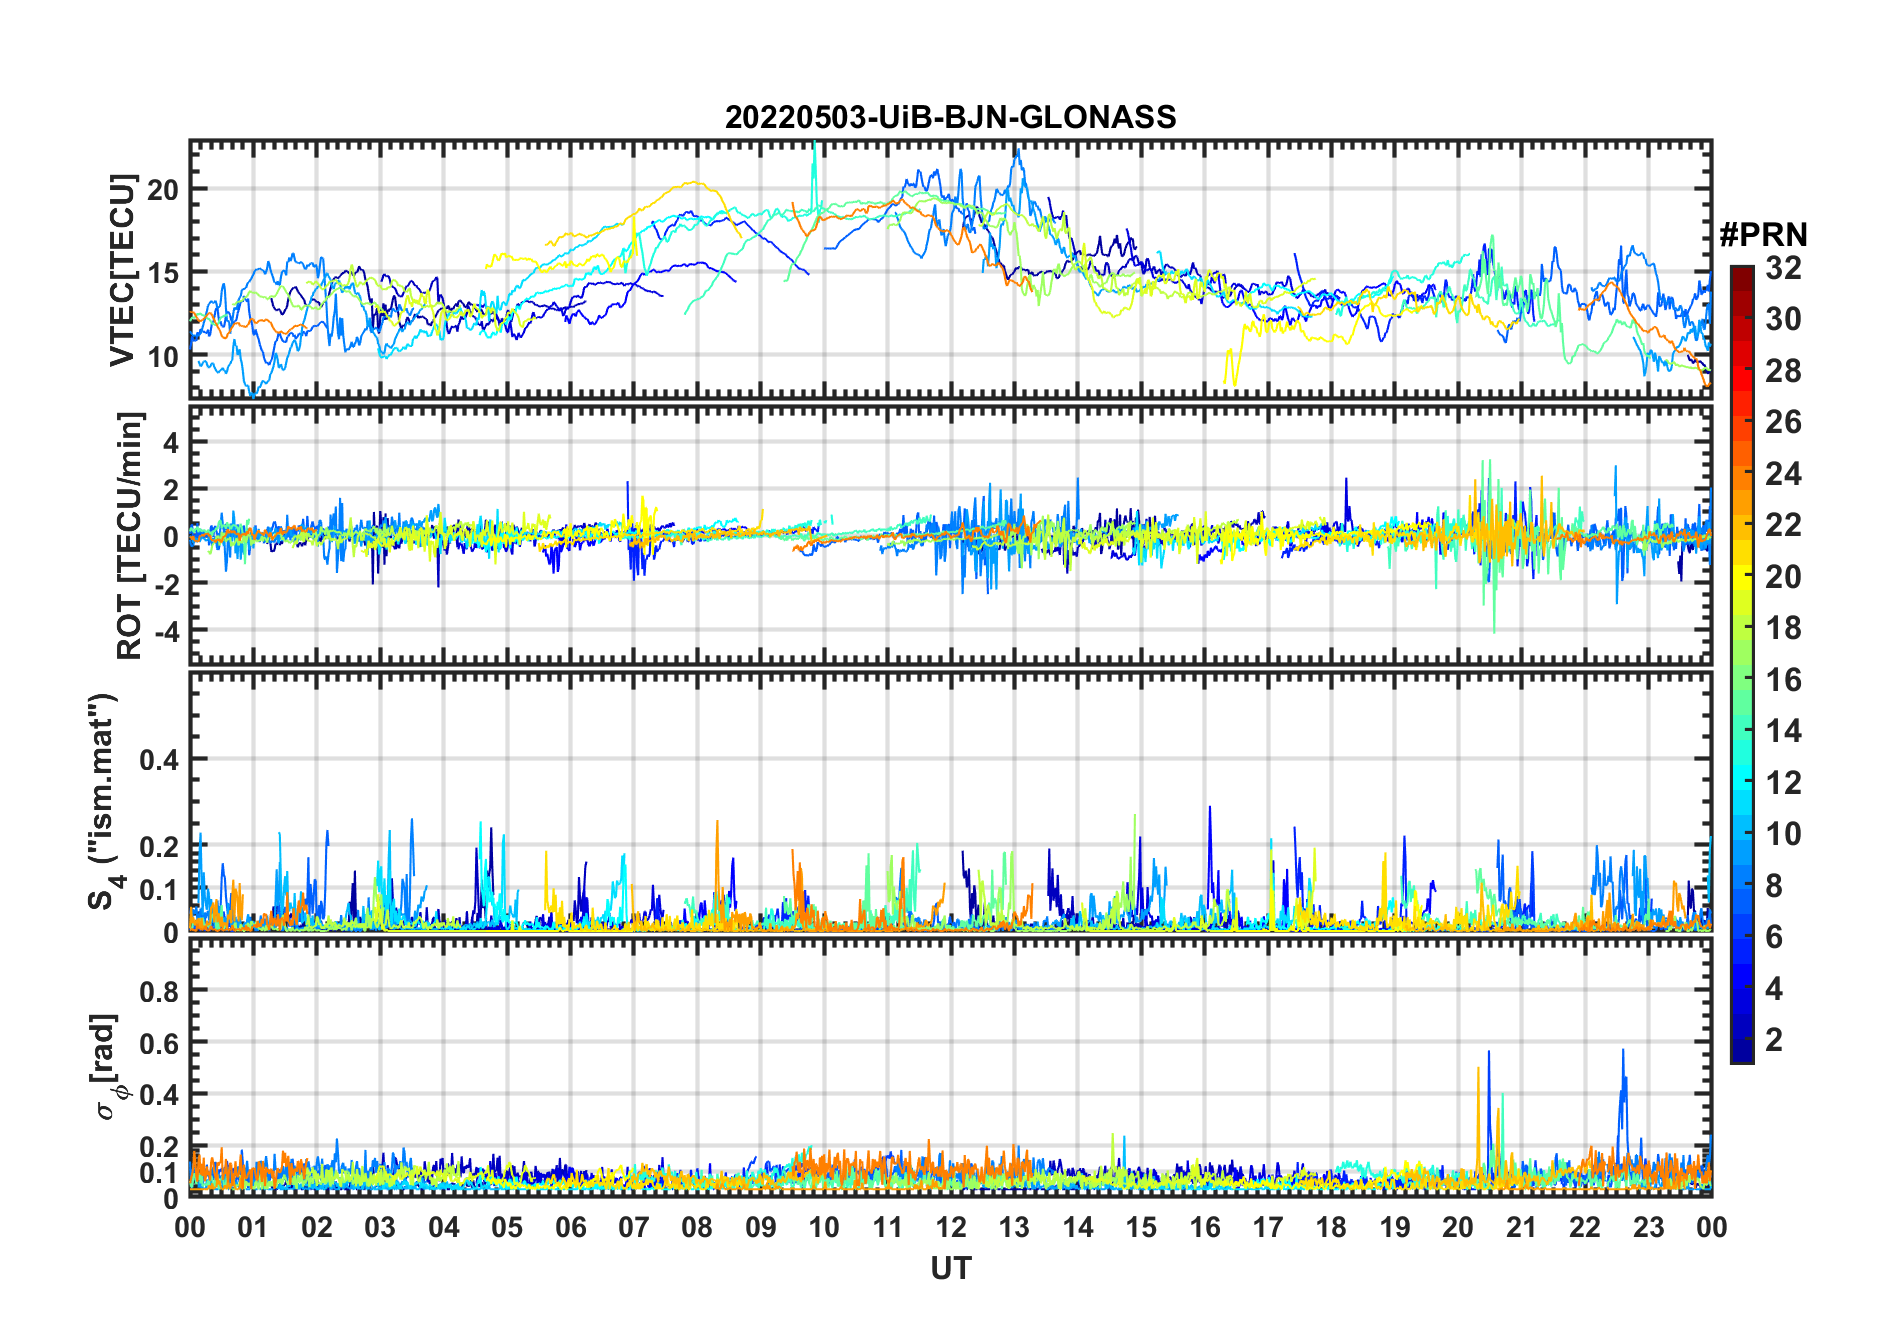Viewport: 1902px width, 1330px height.
Task: Click the 06 tick on the UT axis
Action: (x=571, y=1227)
